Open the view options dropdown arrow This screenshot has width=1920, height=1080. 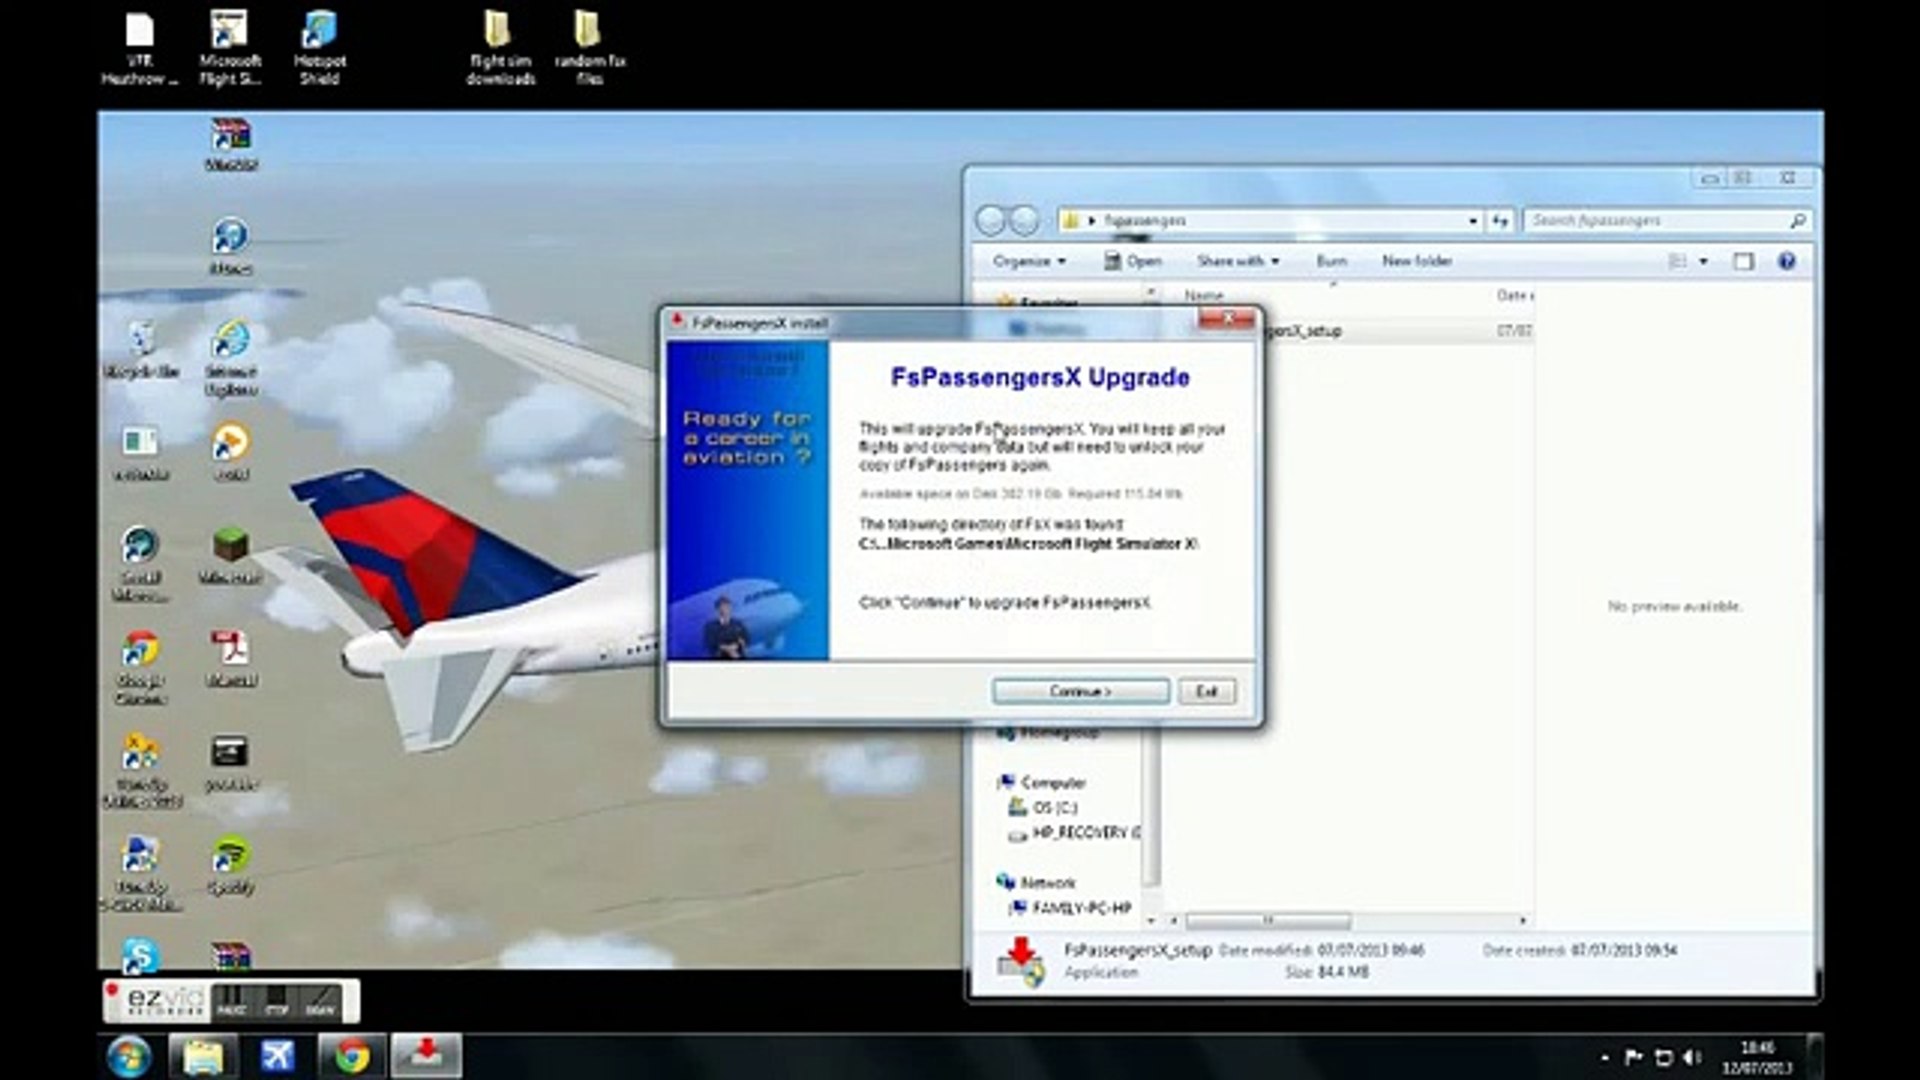click(x=1704, y=261)
